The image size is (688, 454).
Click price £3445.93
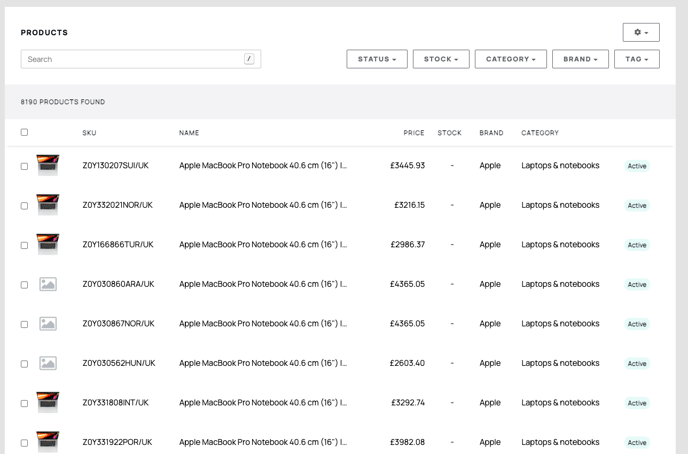point(407,165)
